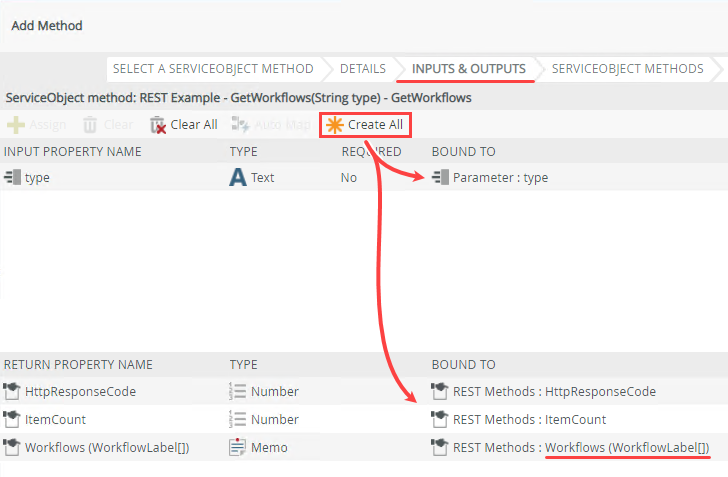Click the Create All label
Viewport: 728px width, 477px height.
pos(375,124)
